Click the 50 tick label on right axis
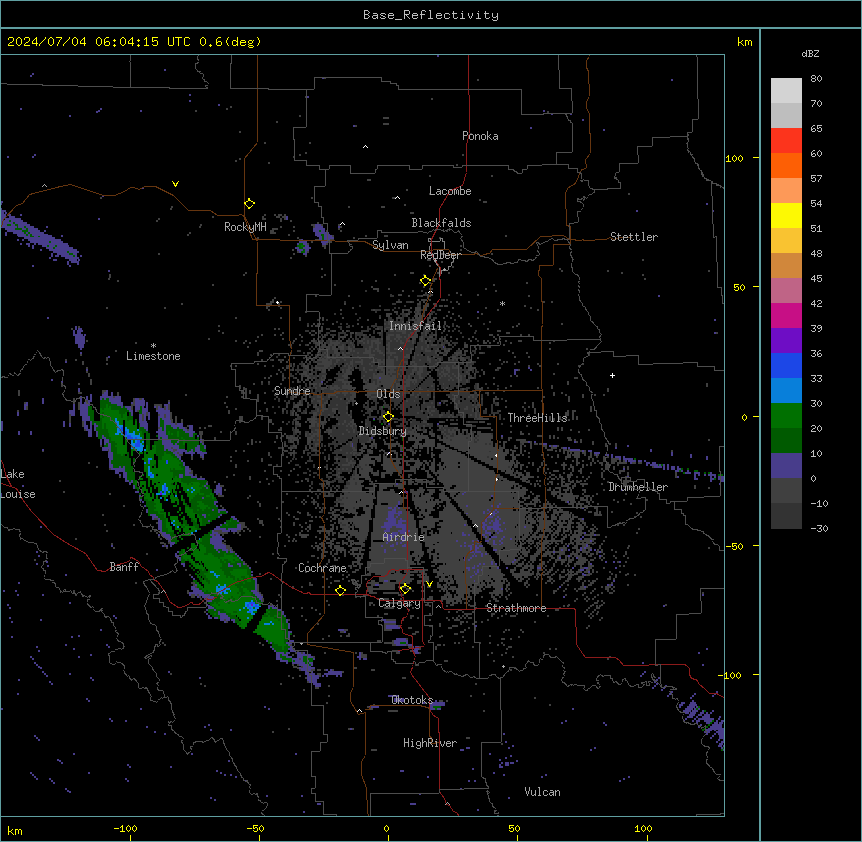This screenshot has width=862, height=842. tap(739, 287)
